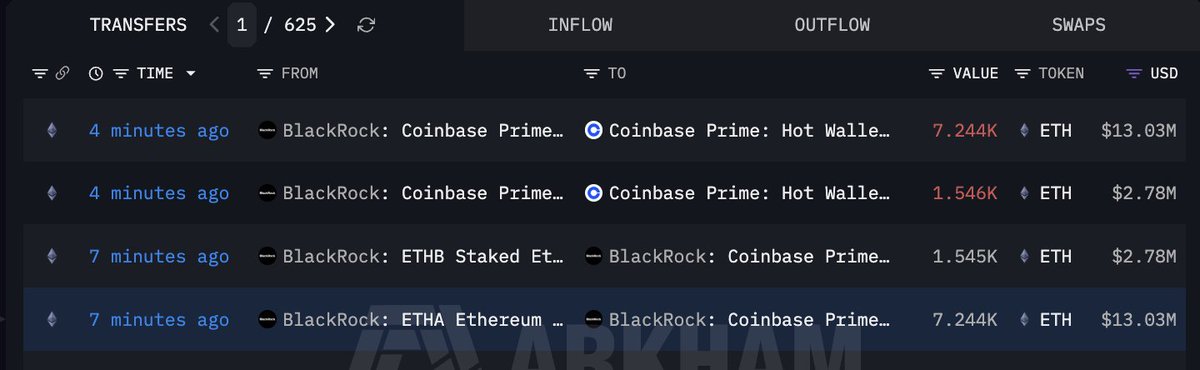Open the chain filter icon in header
The width and height of the screenshot is (1200, 370).
click(x=40, y=74)
